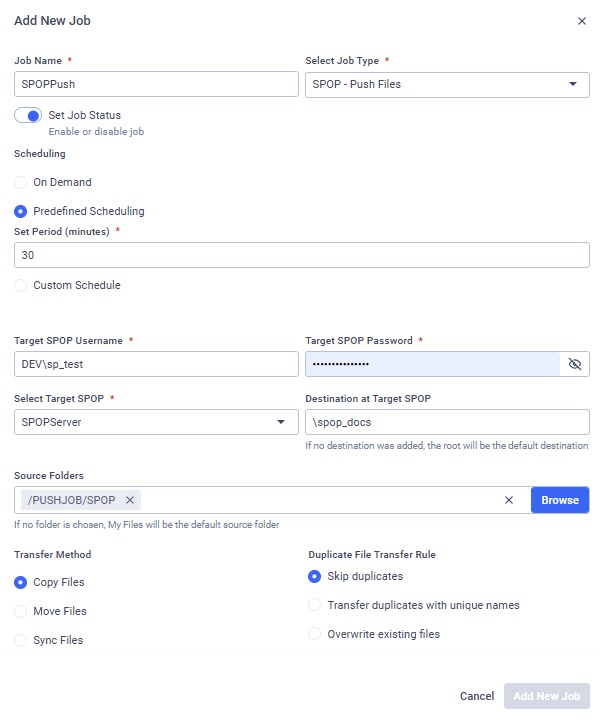Edit the Destination at Target SPOP field
The image size is (602, 720).
[446, 423]
